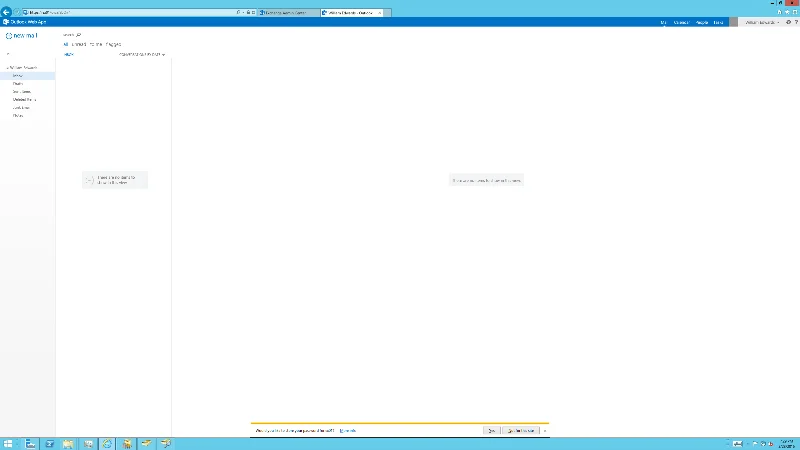Dismiss the password notification bar
Image resolution: width=800 pixels, height=450 pixels.
(544, 430)
